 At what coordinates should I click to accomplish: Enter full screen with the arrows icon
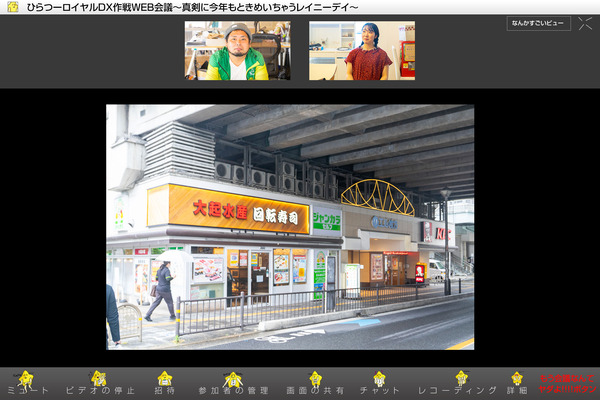[585, 23]
